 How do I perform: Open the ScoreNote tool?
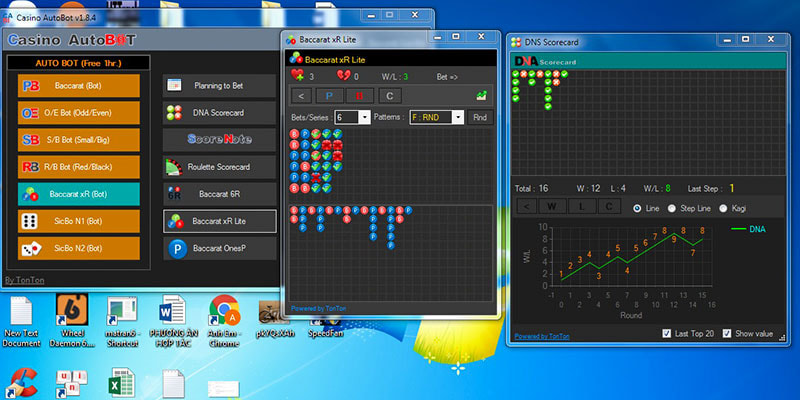[219, 140]
